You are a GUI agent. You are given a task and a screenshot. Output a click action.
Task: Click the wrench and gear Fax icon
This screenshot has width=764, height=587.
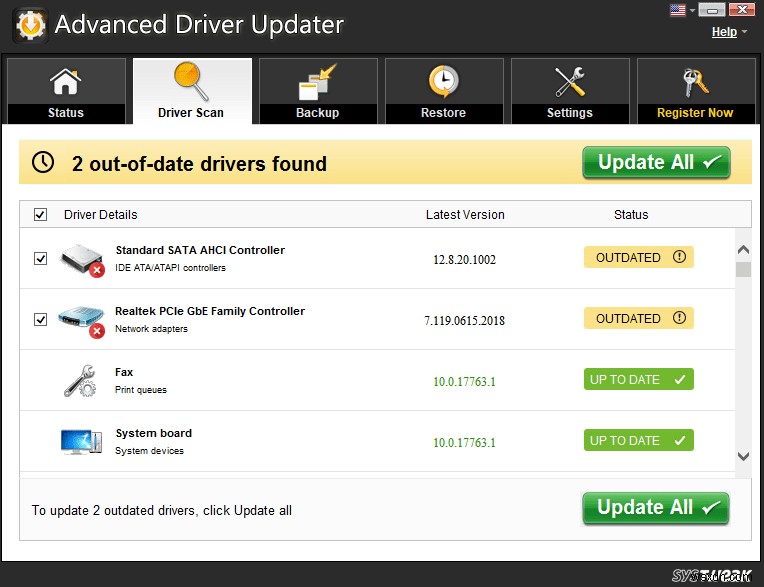coord(80,381)
